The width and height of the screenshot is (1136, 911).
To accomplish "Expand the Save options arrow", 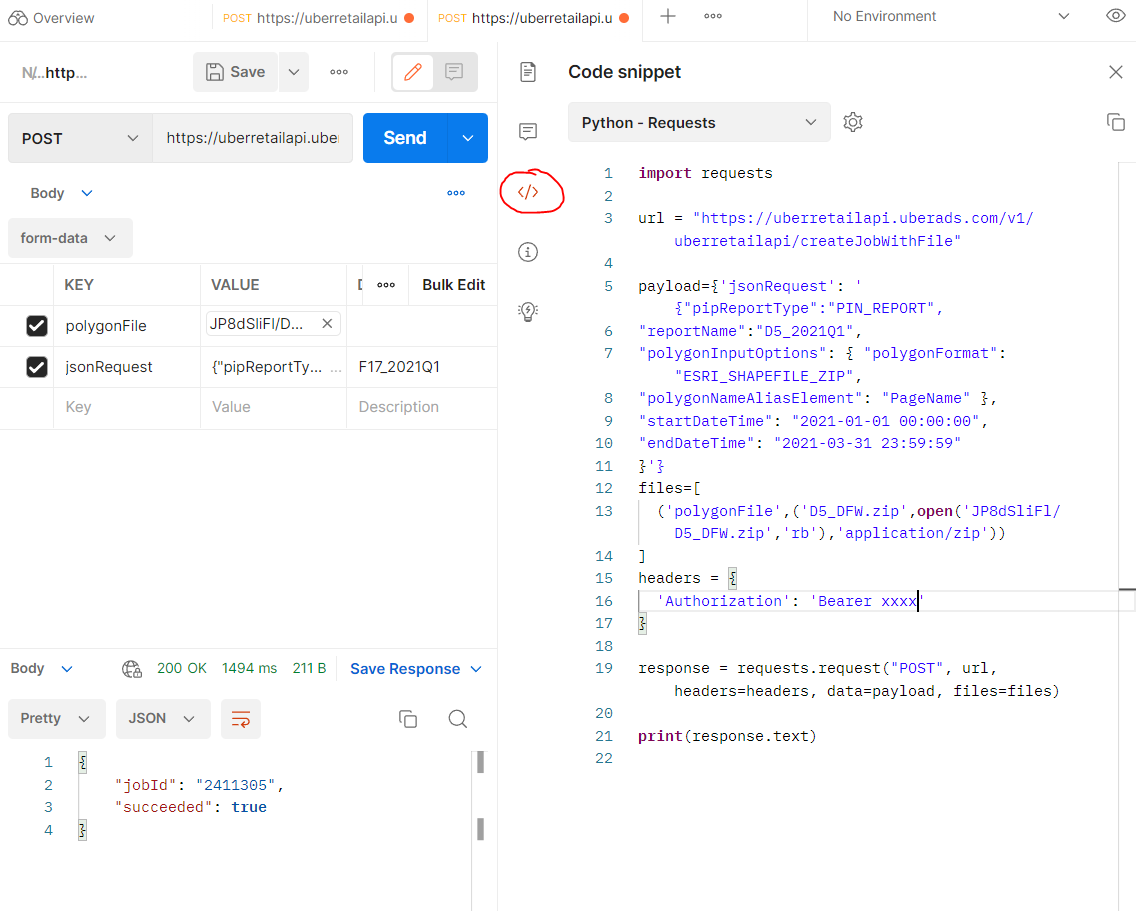I will pyautogui.click(x=294, y=72).
